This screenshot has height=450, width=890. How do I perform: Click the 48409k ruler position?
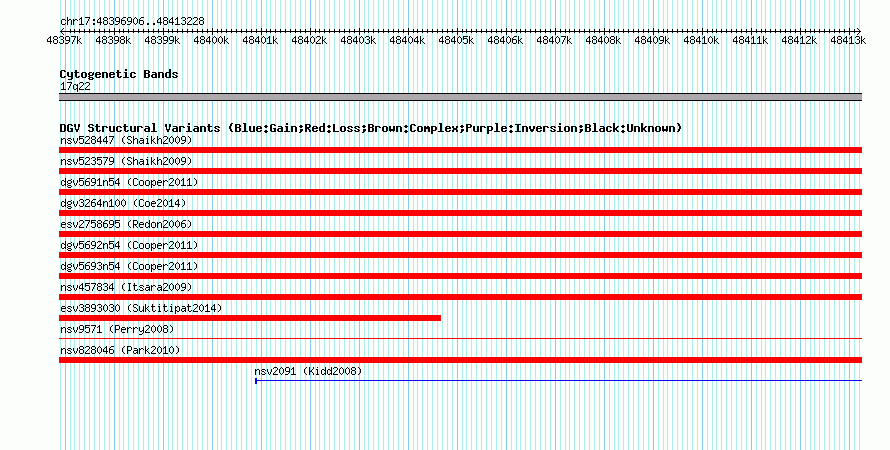pos(652,40)
